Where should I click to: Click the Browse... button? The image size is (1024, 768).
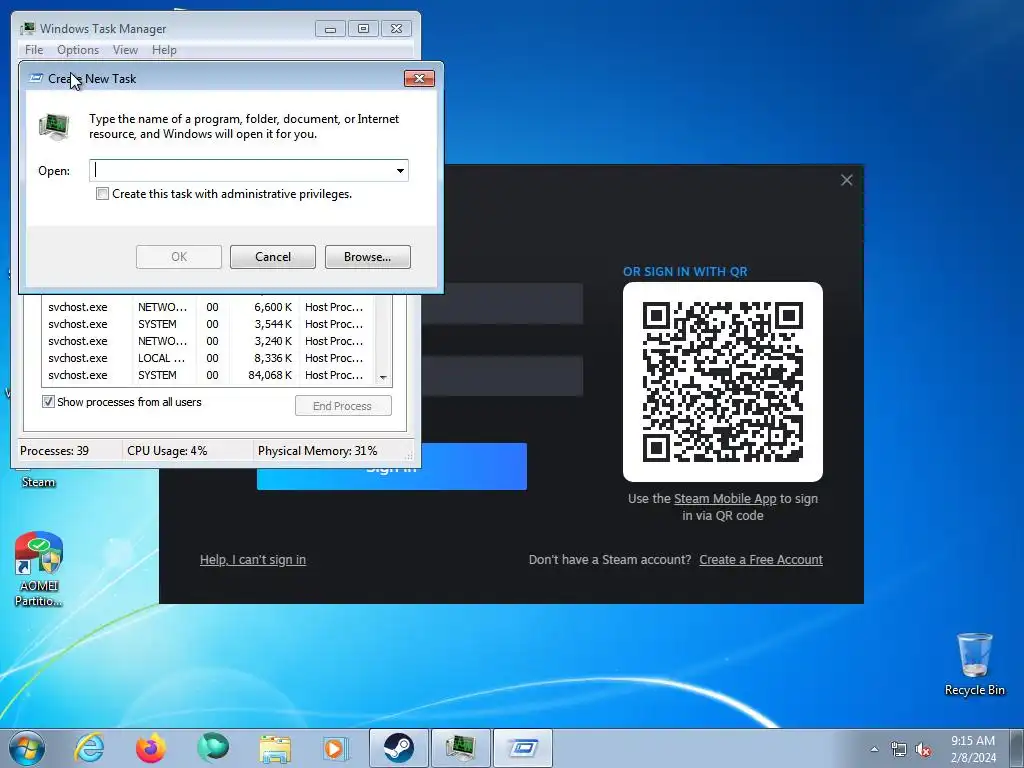click(368, 257)
